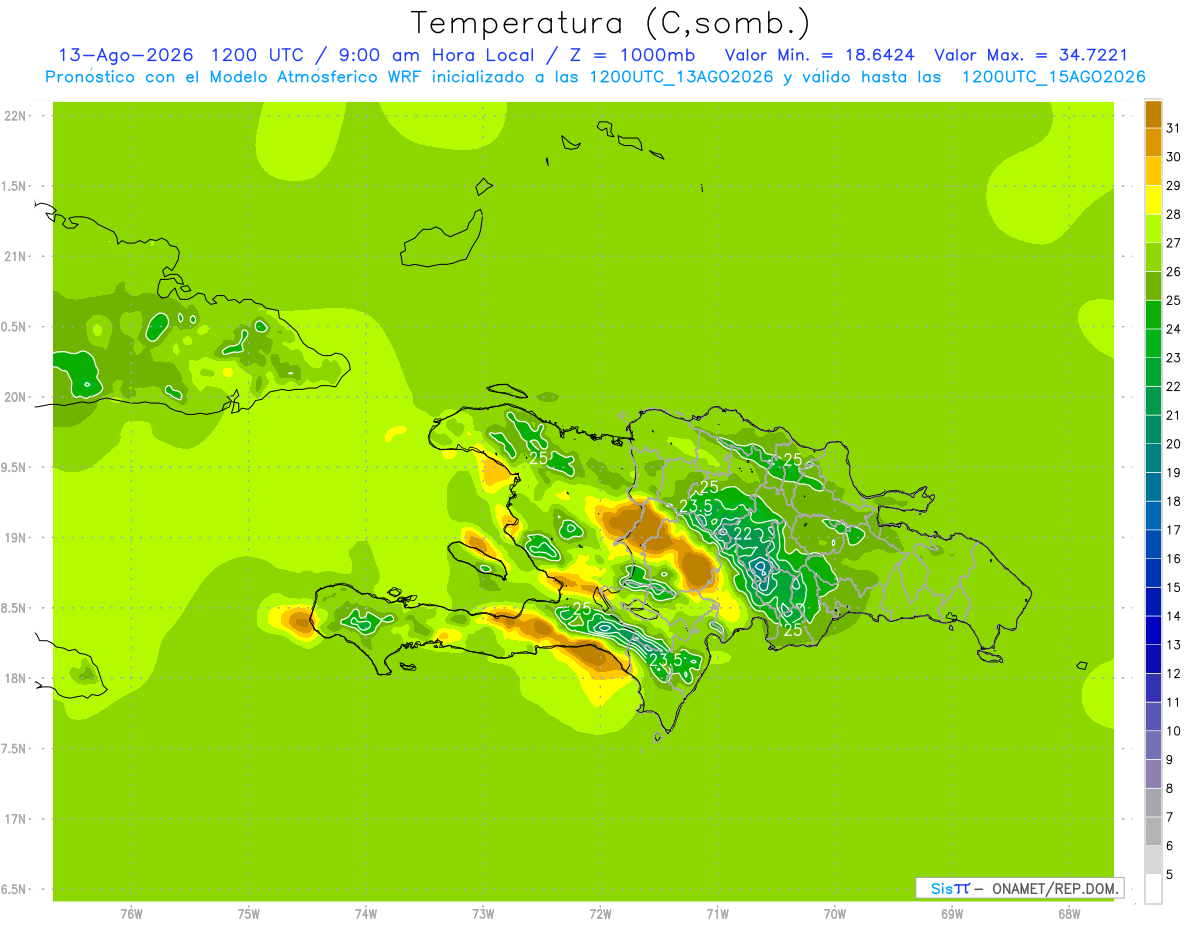Click the 76W longitude axis label
The image size is (1200, 927).
[131, 914]
